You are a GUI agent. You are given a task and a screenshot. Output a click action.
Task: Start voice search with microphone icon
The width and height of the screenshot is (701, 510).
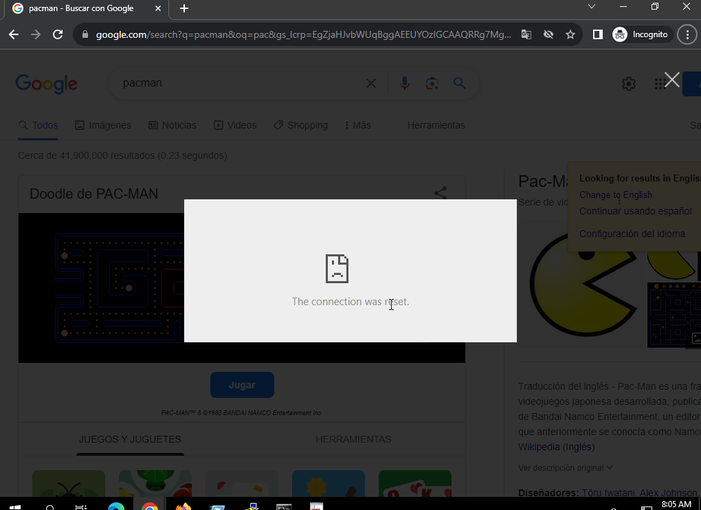(x=405, y=83)
